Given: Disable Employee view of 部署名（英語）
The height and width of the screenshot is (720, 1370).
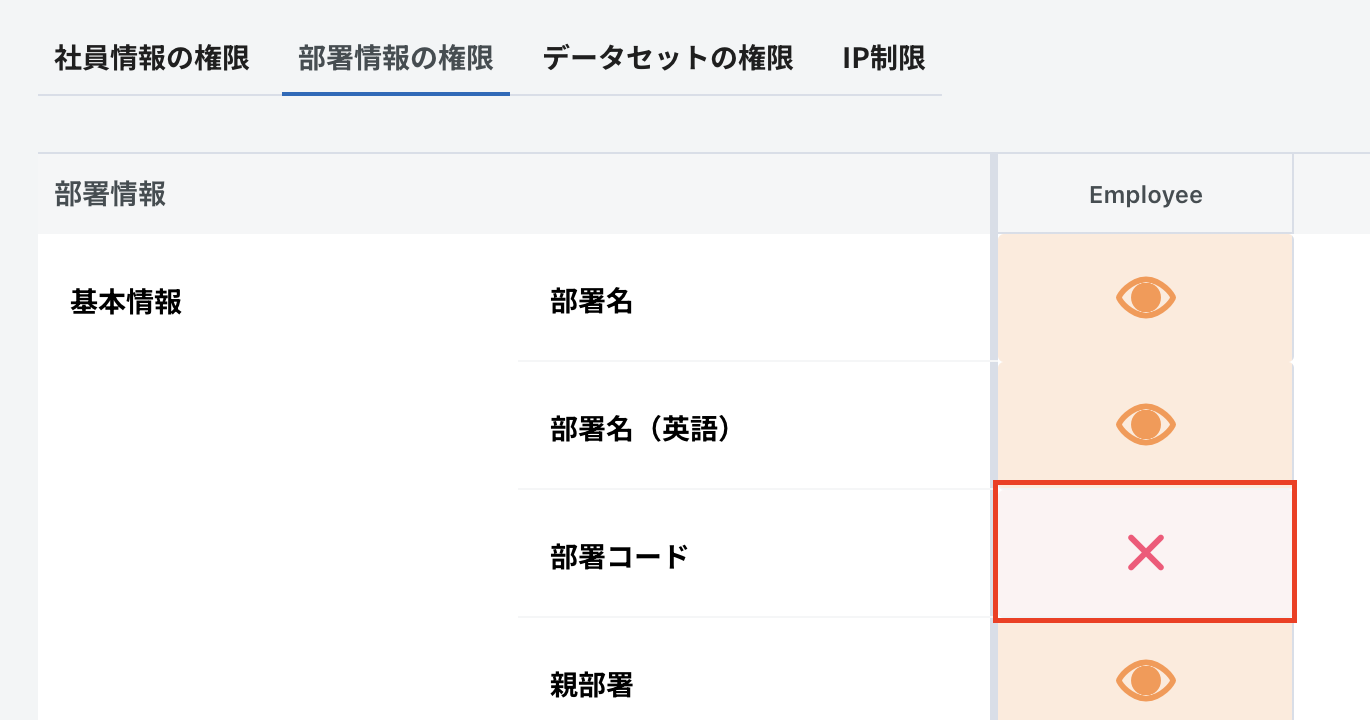Looking at the screenshot, I should (x=1145, y=424).
